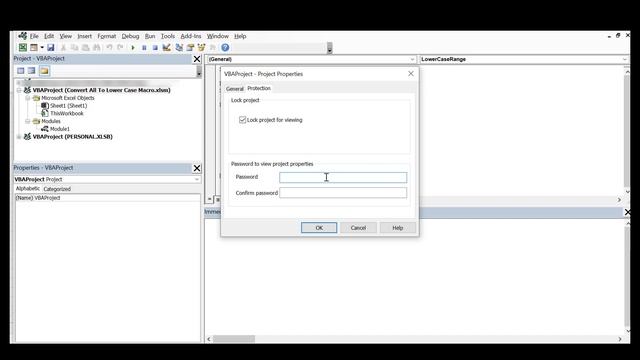The width and height of the screenshot is (640, 360).
Task: Open the View menu
Action: click(x=66, y=36)
